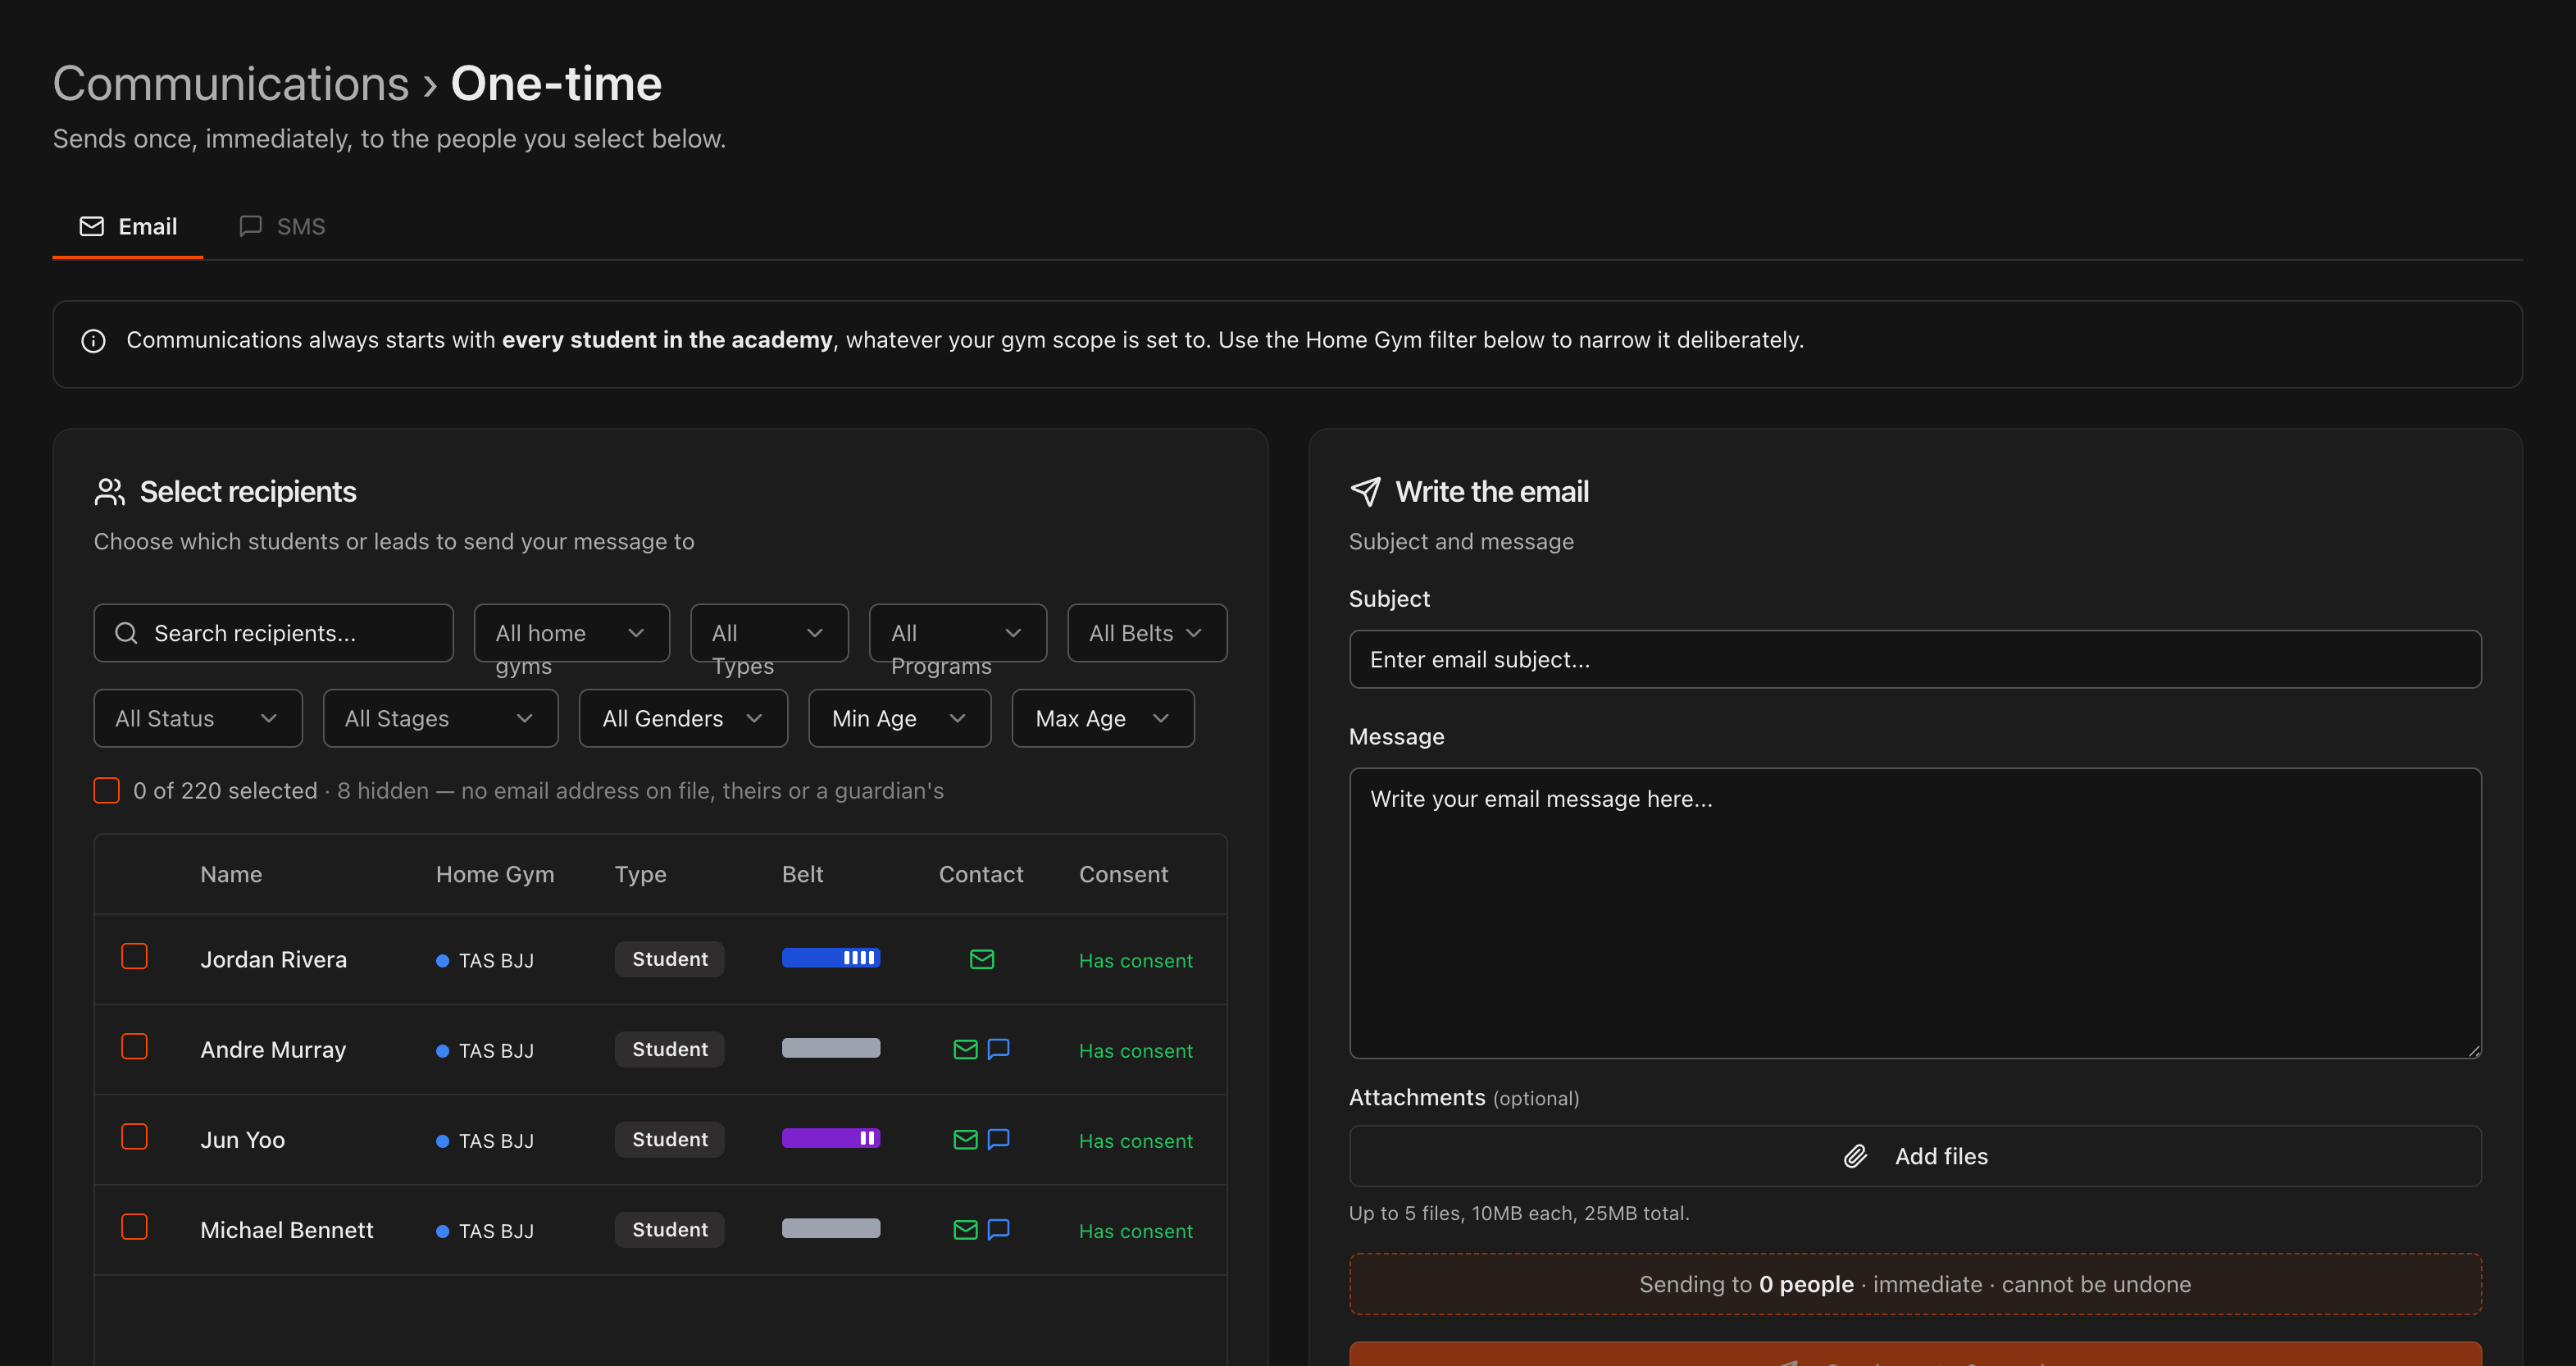2576x1366 pixels.
Task: Click the info icon in the academy notice
Action: (x=93, y=341)
